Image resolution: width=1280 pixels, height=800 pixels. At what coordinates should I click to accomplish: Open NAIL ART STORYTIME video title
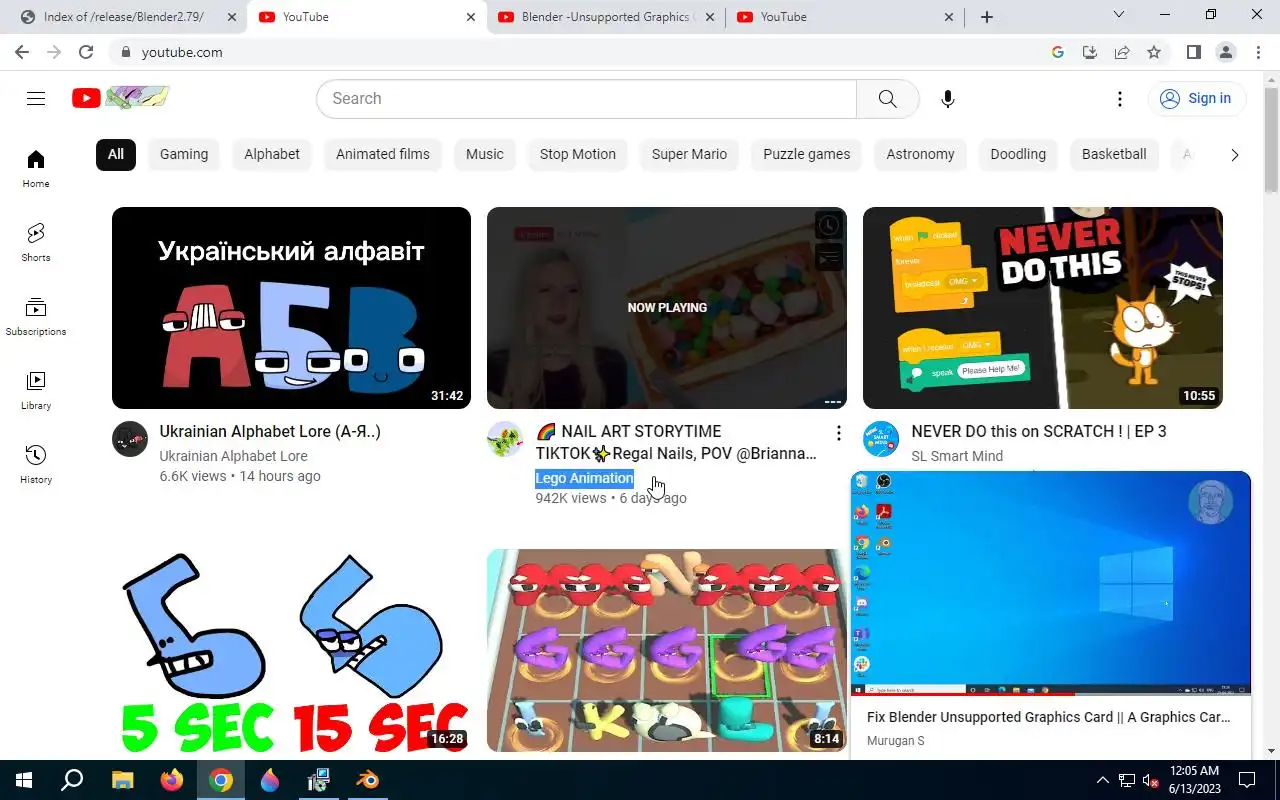pyautogui.click(x=676, y=442)
